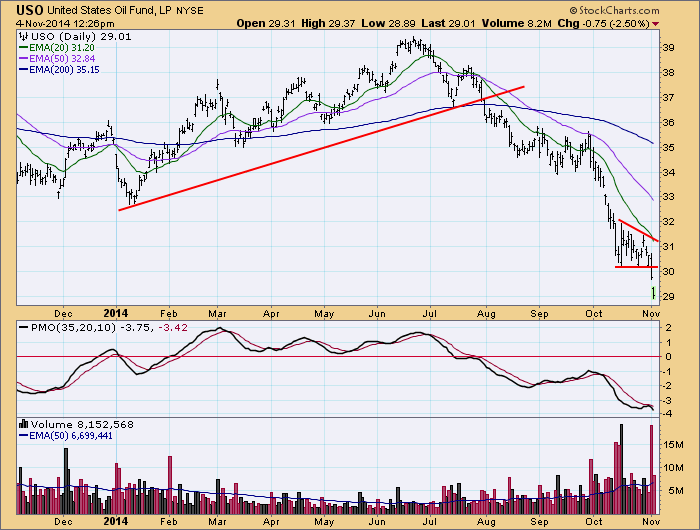Click the short red declining trendline in October
The width and height of the screenshot is (700, 530).
638,230
